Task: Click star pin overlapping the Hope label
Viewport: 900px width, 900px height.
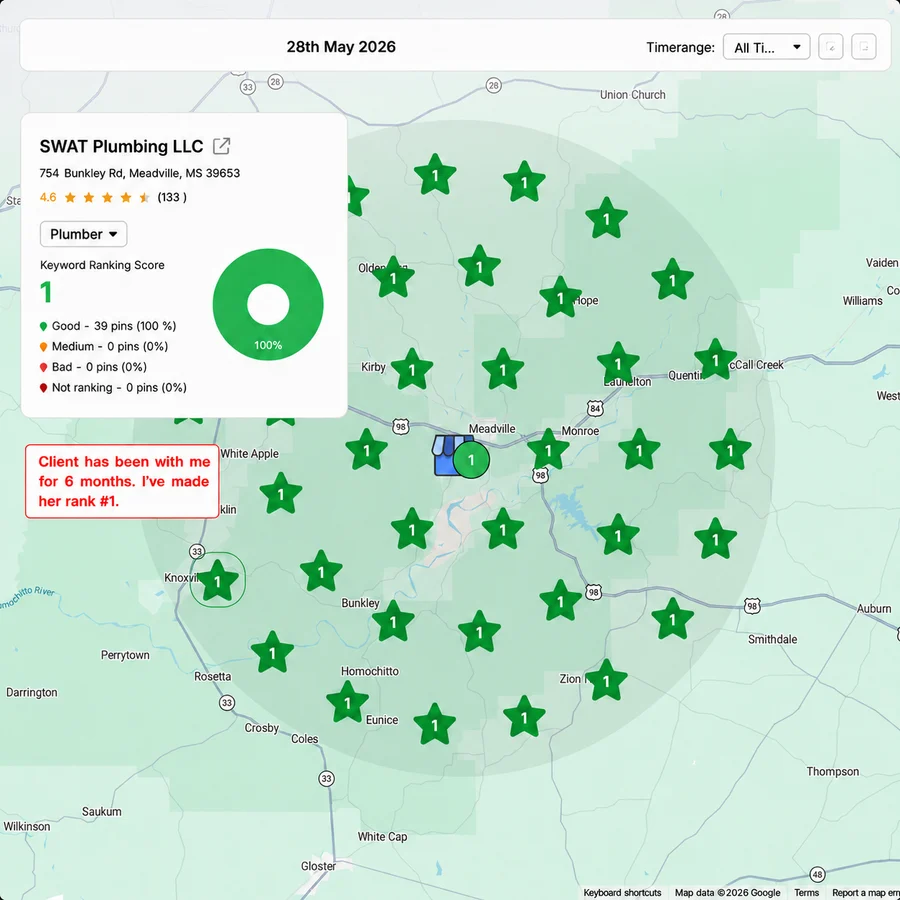Action: pyautogui.click(x=560, y=297)
